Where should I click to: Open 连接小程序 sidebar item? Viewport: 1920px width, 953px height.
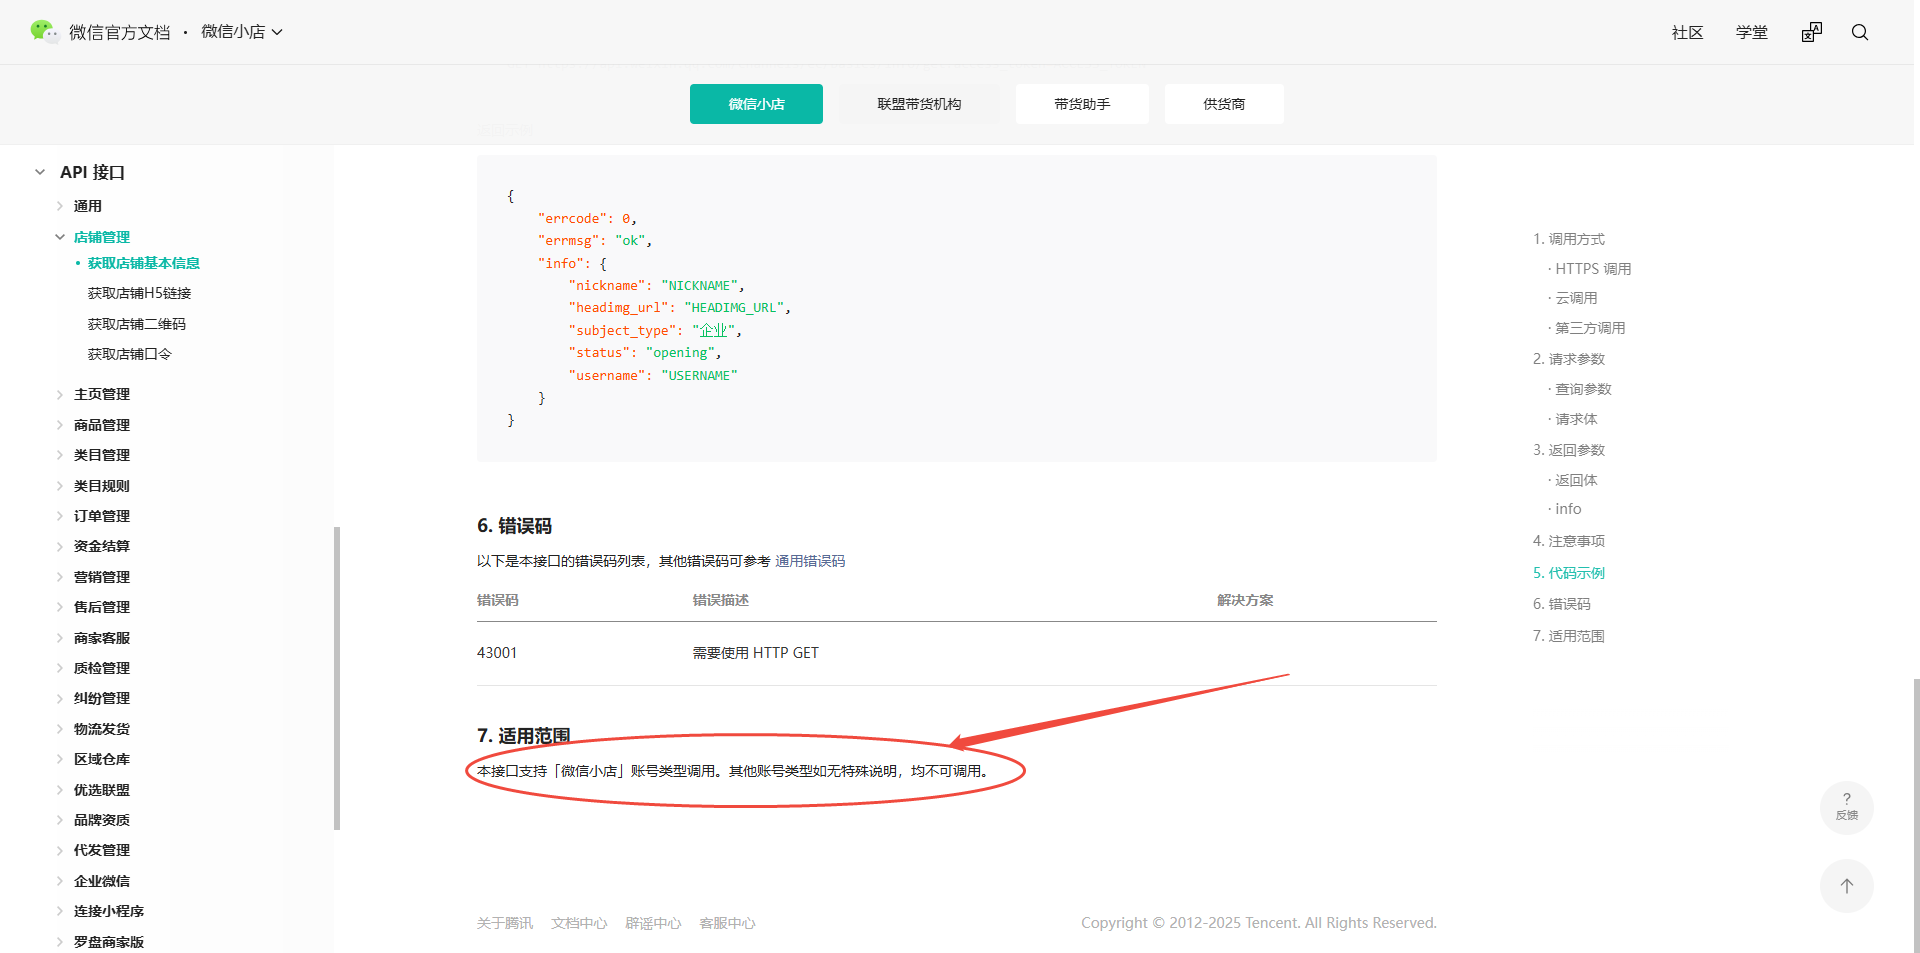[109, 911]
